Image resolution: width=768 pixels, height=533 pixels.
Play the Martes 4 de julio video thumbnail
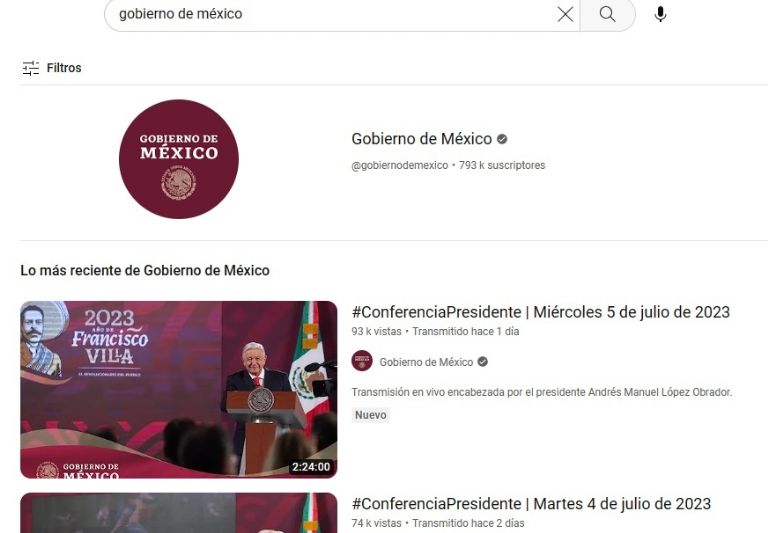[x=179, y=513]
